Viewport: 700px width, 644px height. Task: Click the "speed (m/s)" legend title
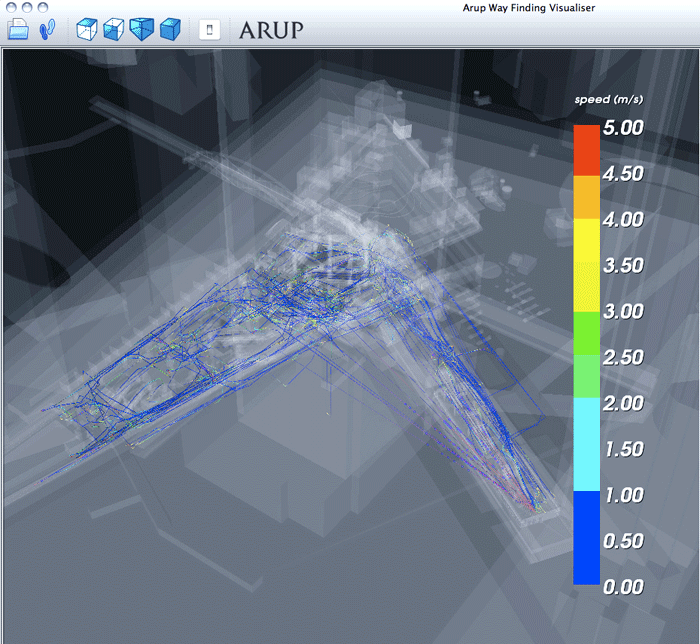(x=607, y=101)
